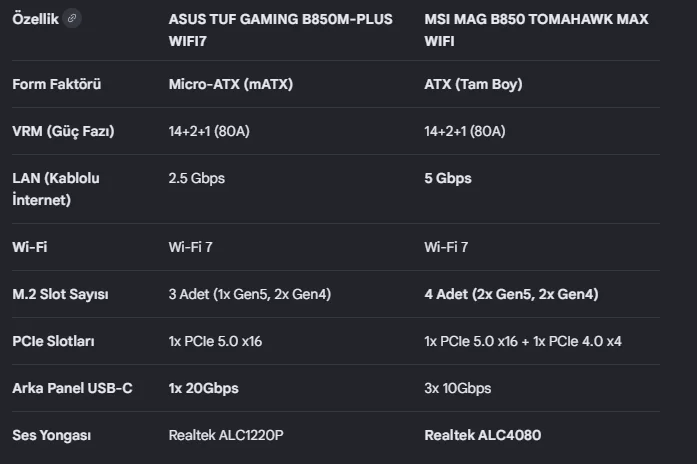
Task: Click the Form Faktörü row label
Action: 57,84
